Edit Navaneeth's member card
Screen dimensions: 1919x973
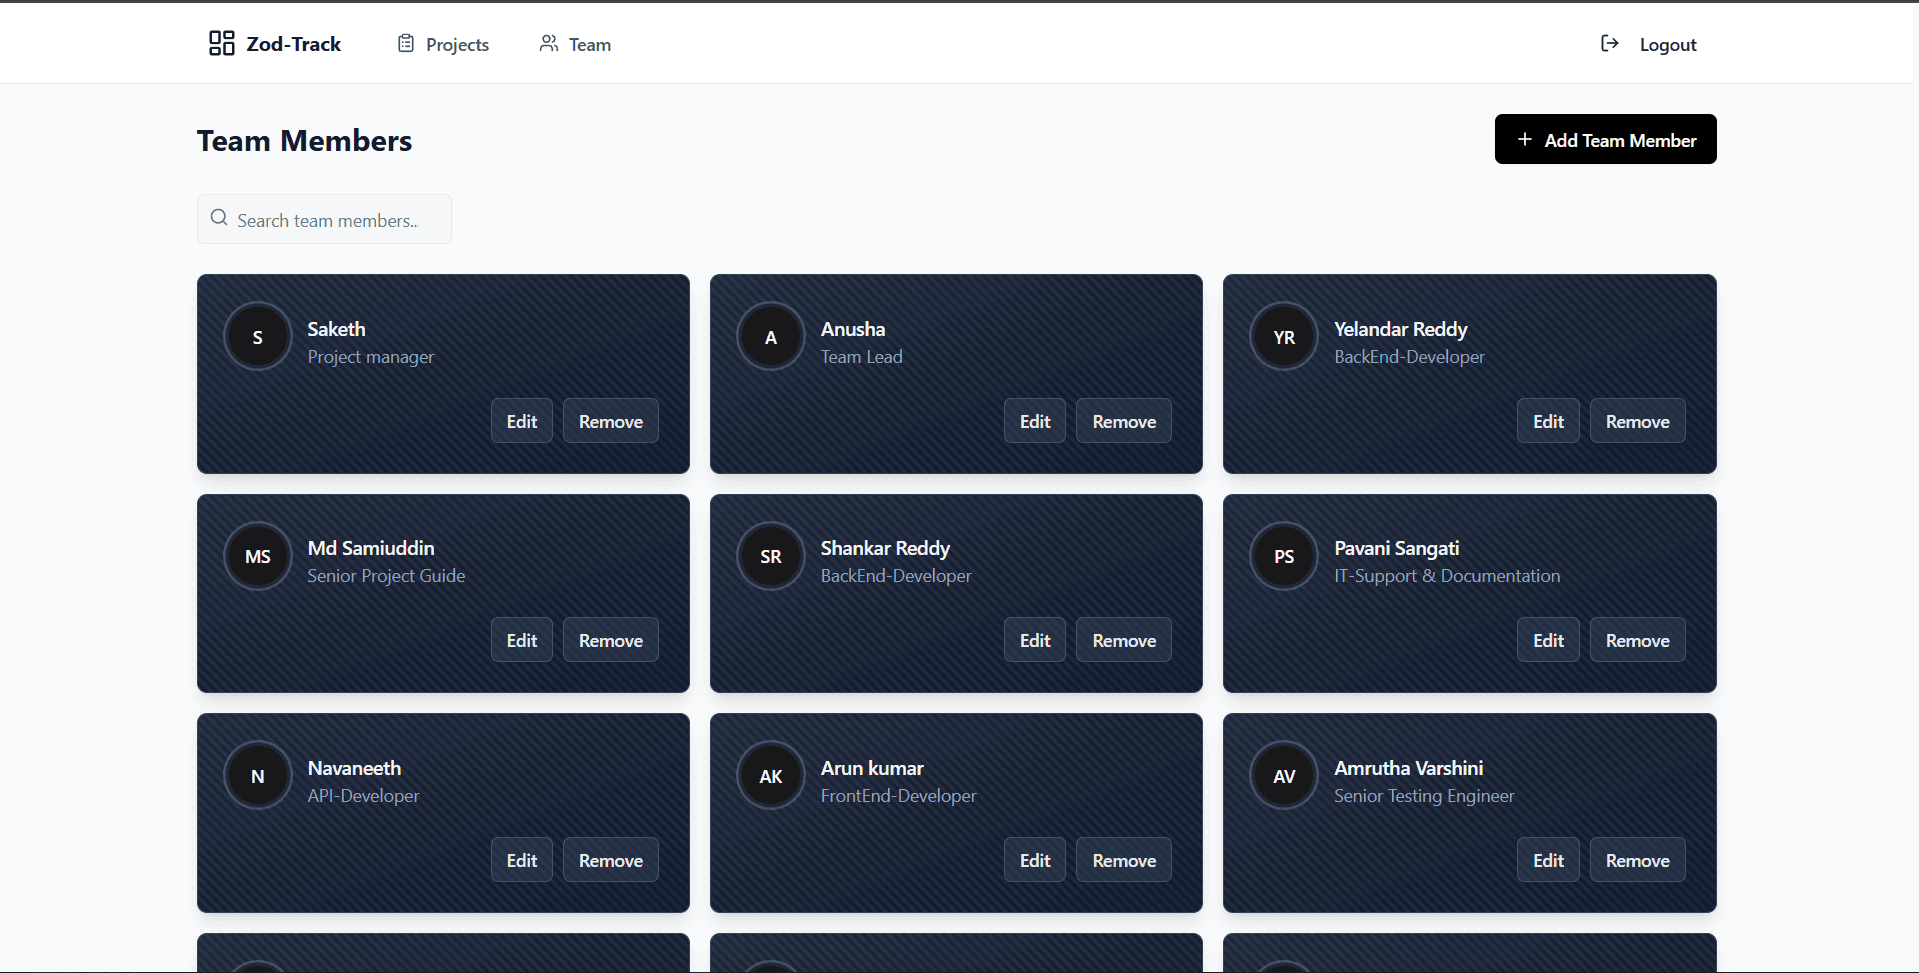click(522, 860)
